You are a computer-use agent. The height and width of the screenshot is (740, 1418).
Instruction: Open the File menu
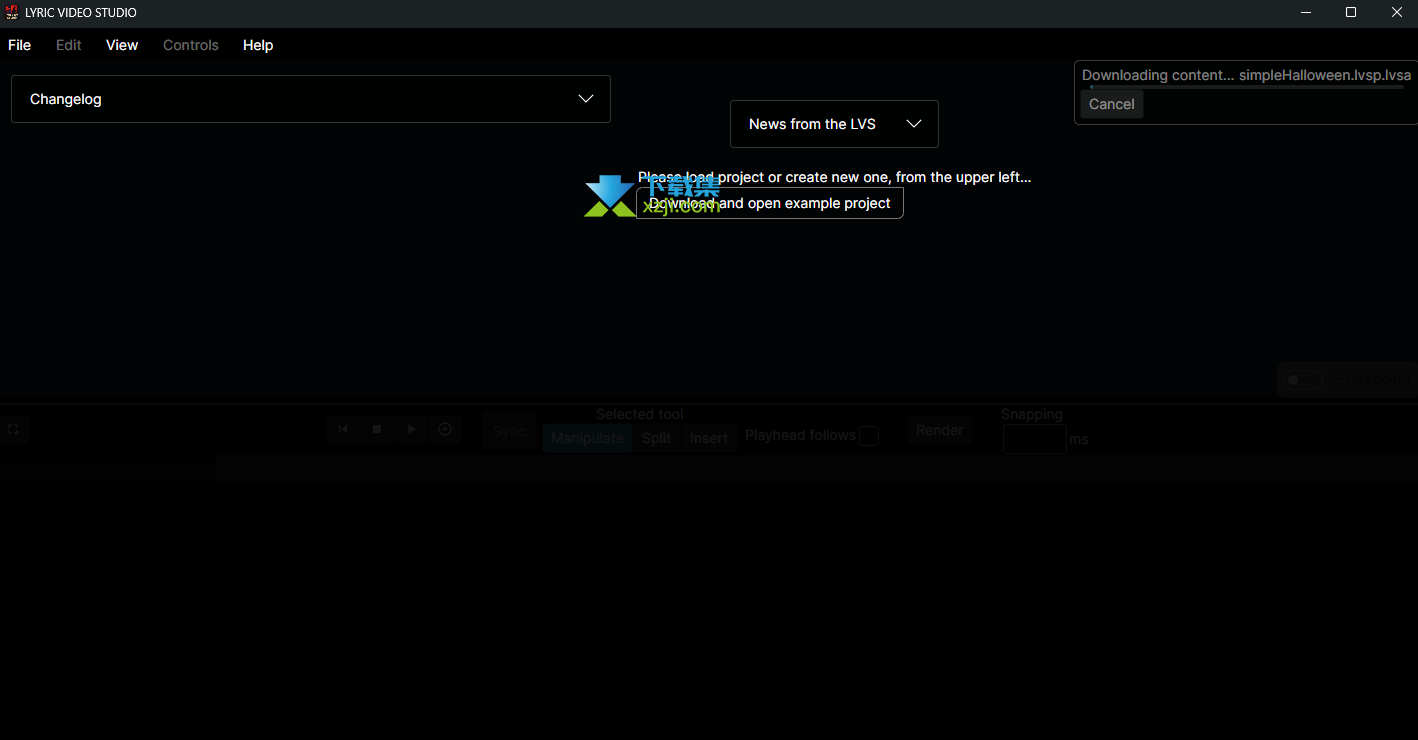click(19, 45)
